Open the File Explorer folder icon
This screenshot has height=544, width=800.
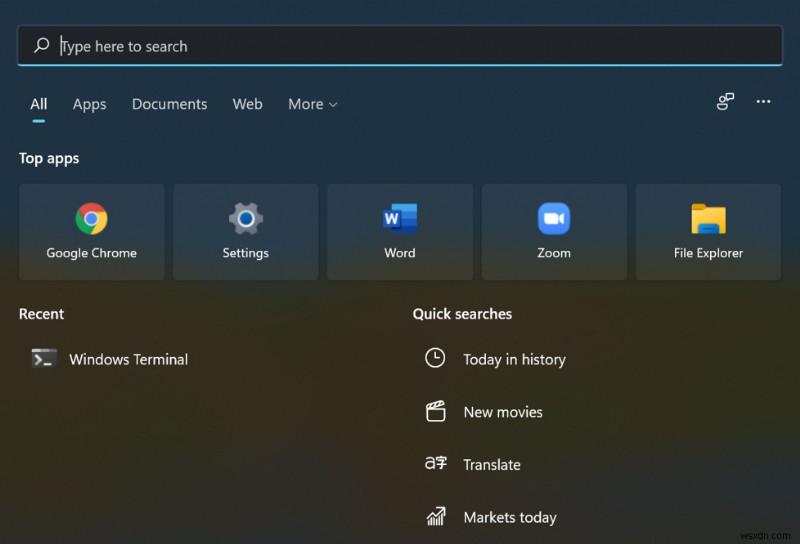(x=708, y=218)
